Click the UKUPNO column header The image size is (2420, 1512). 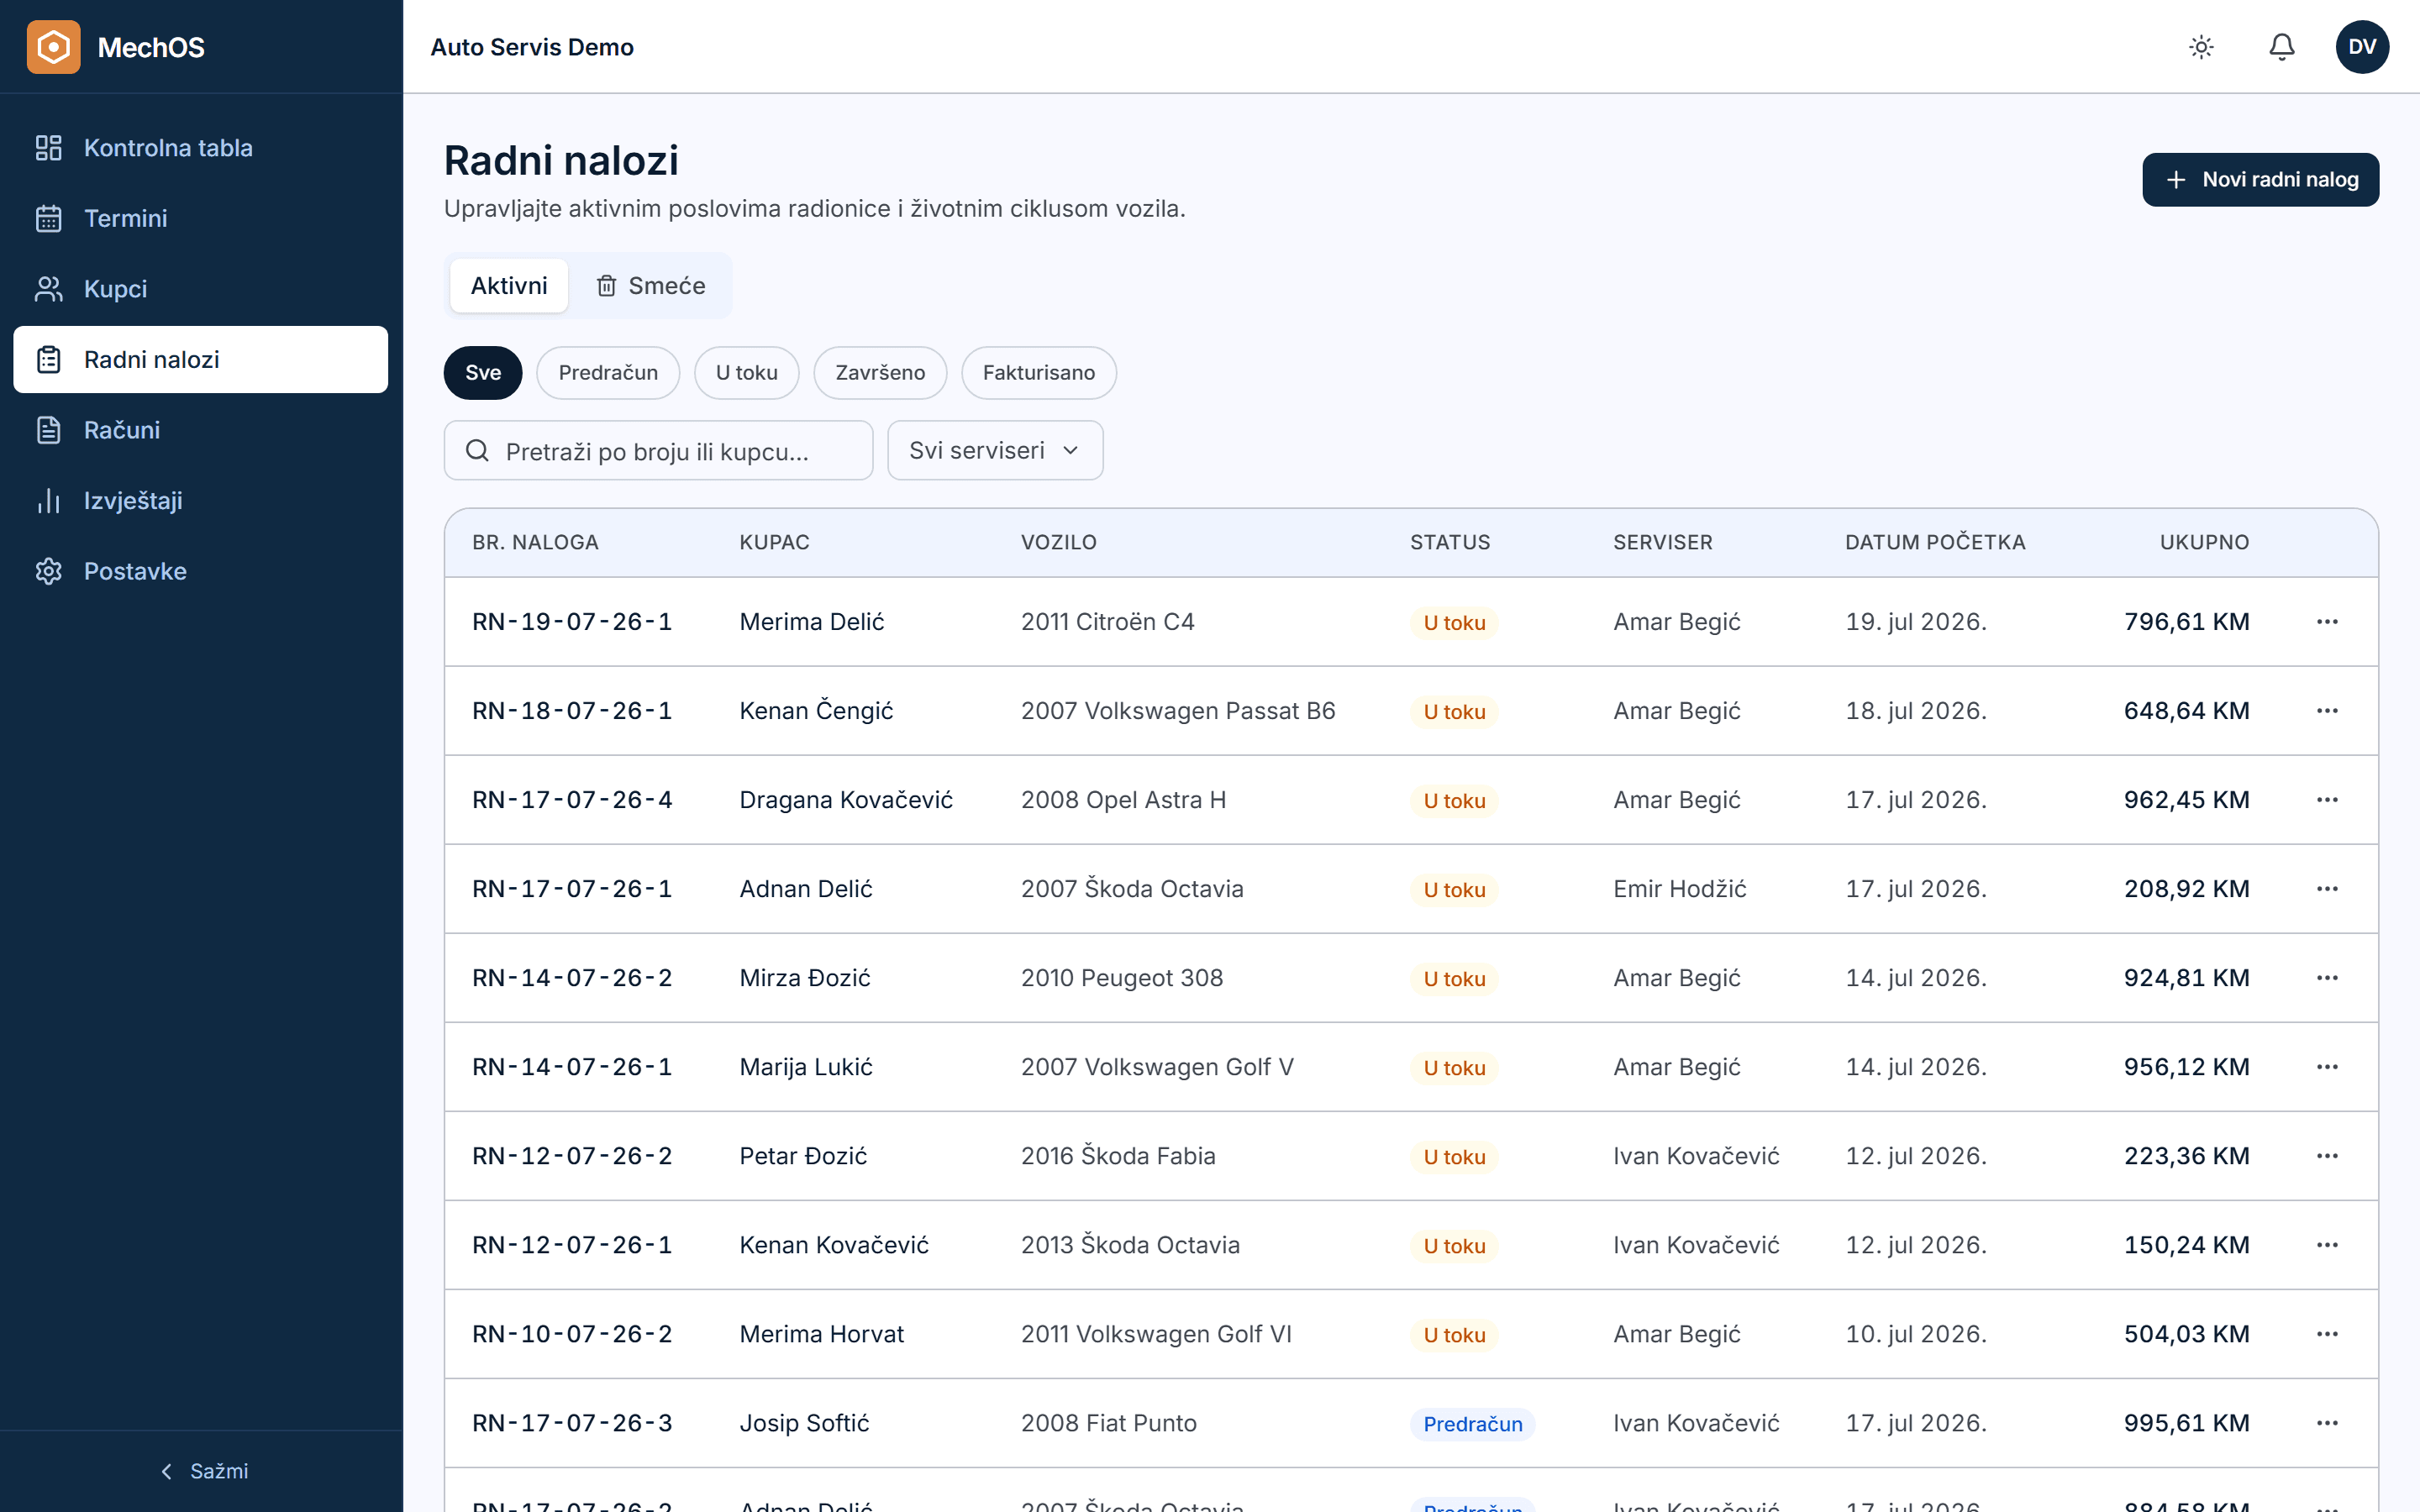click(2204, 542)
